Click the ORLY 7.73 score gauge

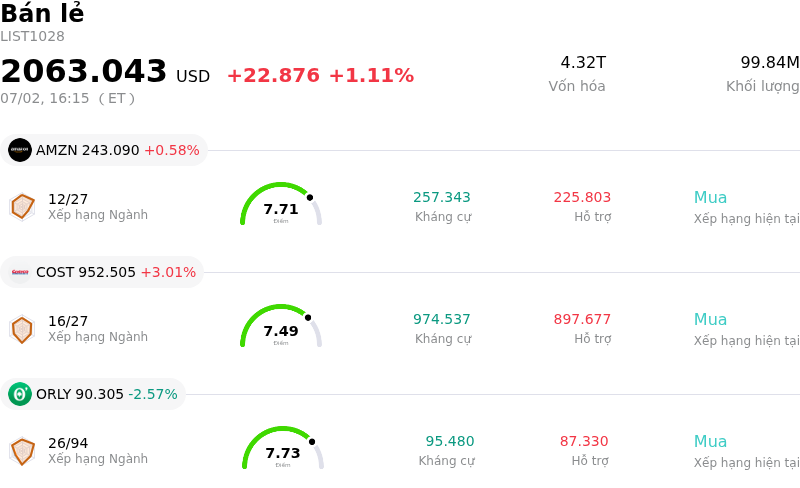click(x=283, y=448)
